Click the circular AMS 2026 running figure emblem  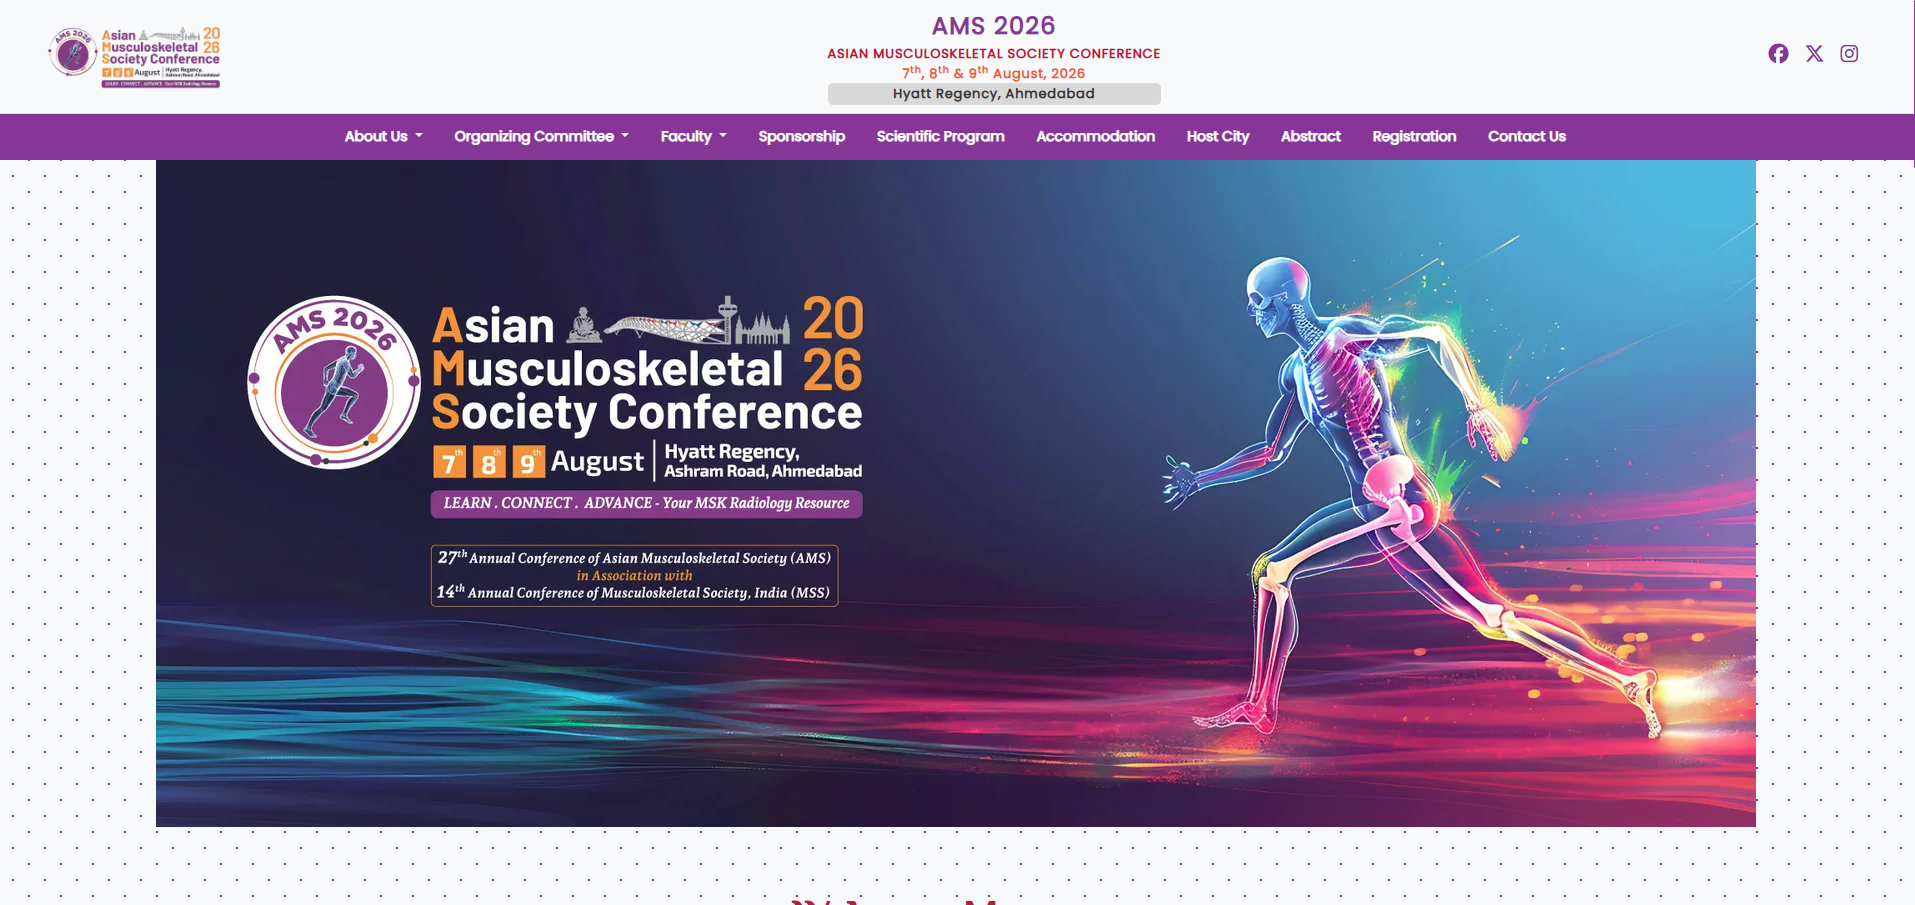pyautogui.click(x=334, y=383)
